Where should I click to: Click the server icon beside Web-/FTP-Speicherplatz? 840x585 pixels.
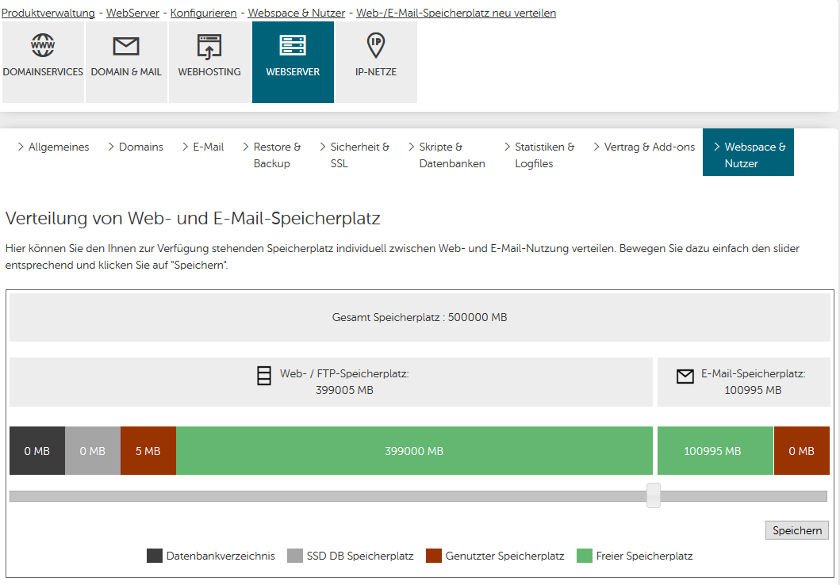(x=264, y=375)
